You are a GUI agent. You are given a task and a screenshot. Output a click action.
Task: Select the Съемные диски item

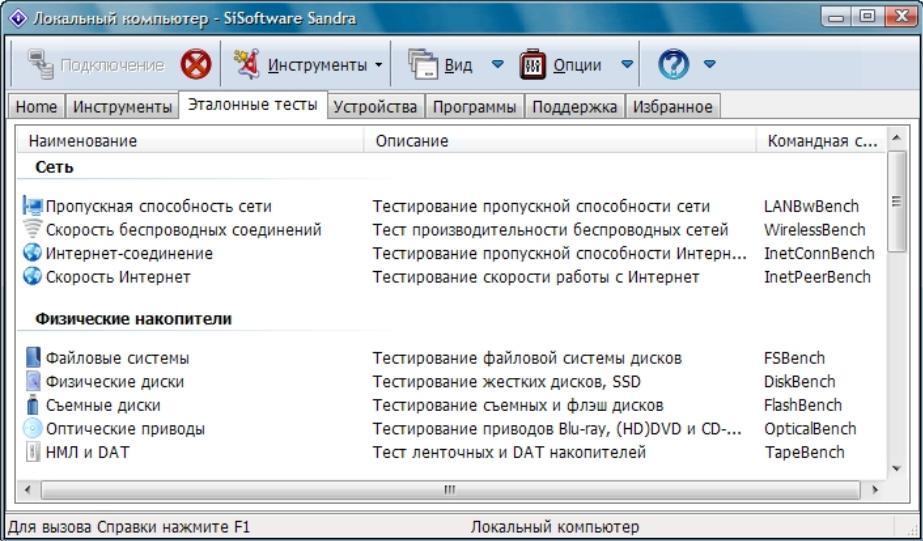(x=103, y=405)
